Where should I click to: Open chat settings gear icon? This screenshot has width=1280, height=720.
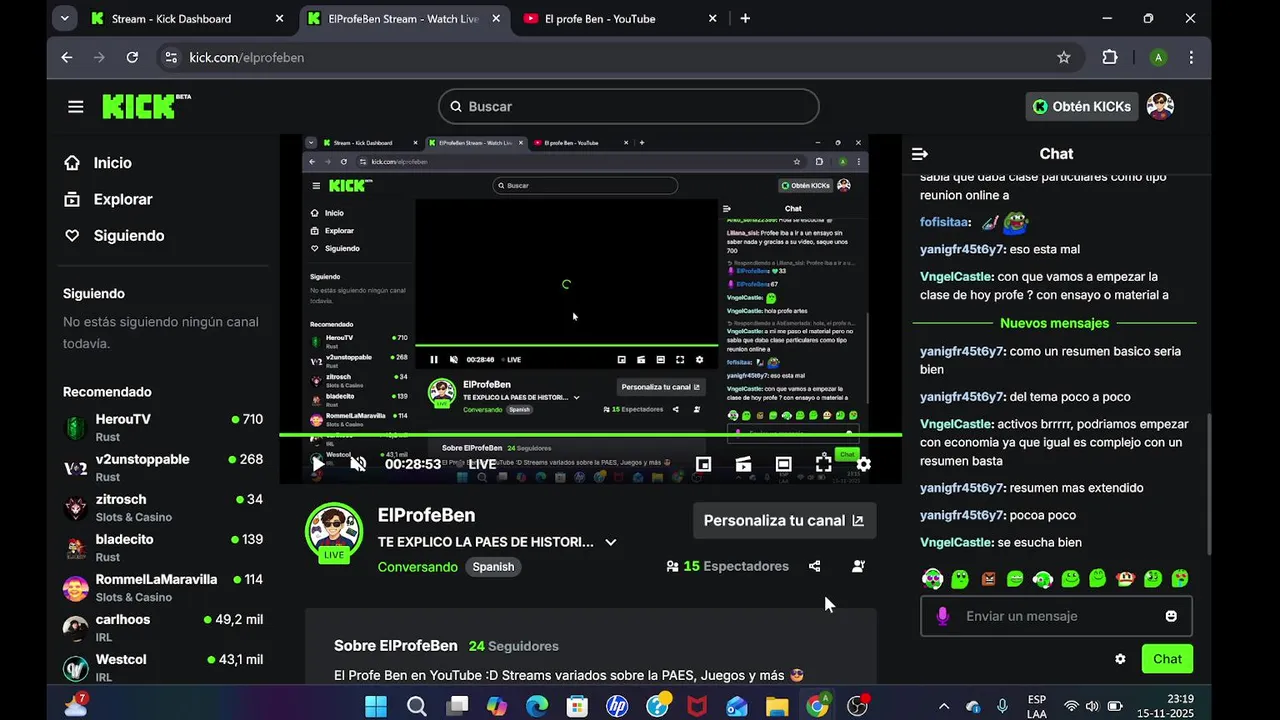click(1120, 659)
